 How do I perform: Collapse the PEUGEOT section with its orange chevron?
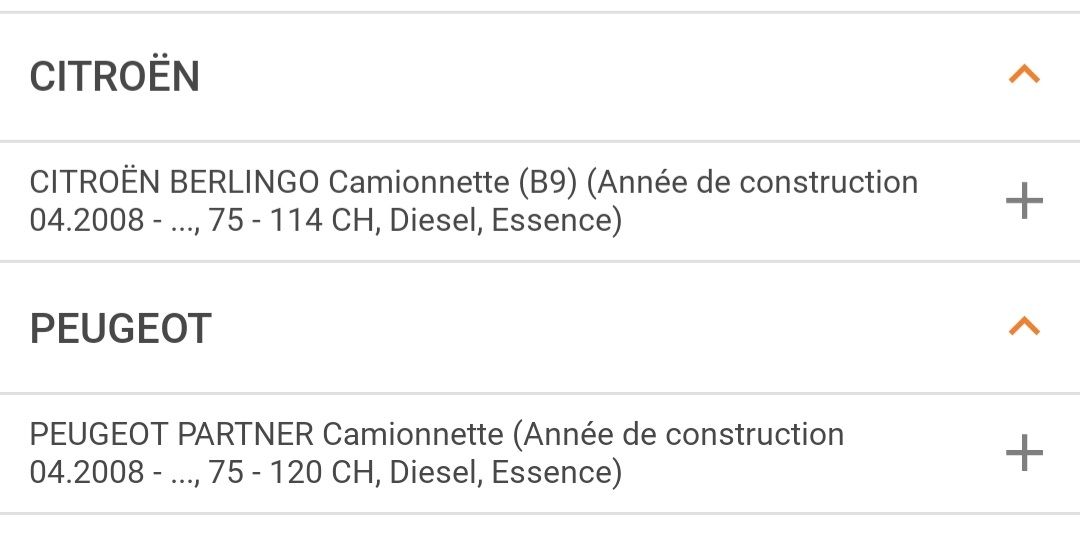point(1024,327)
